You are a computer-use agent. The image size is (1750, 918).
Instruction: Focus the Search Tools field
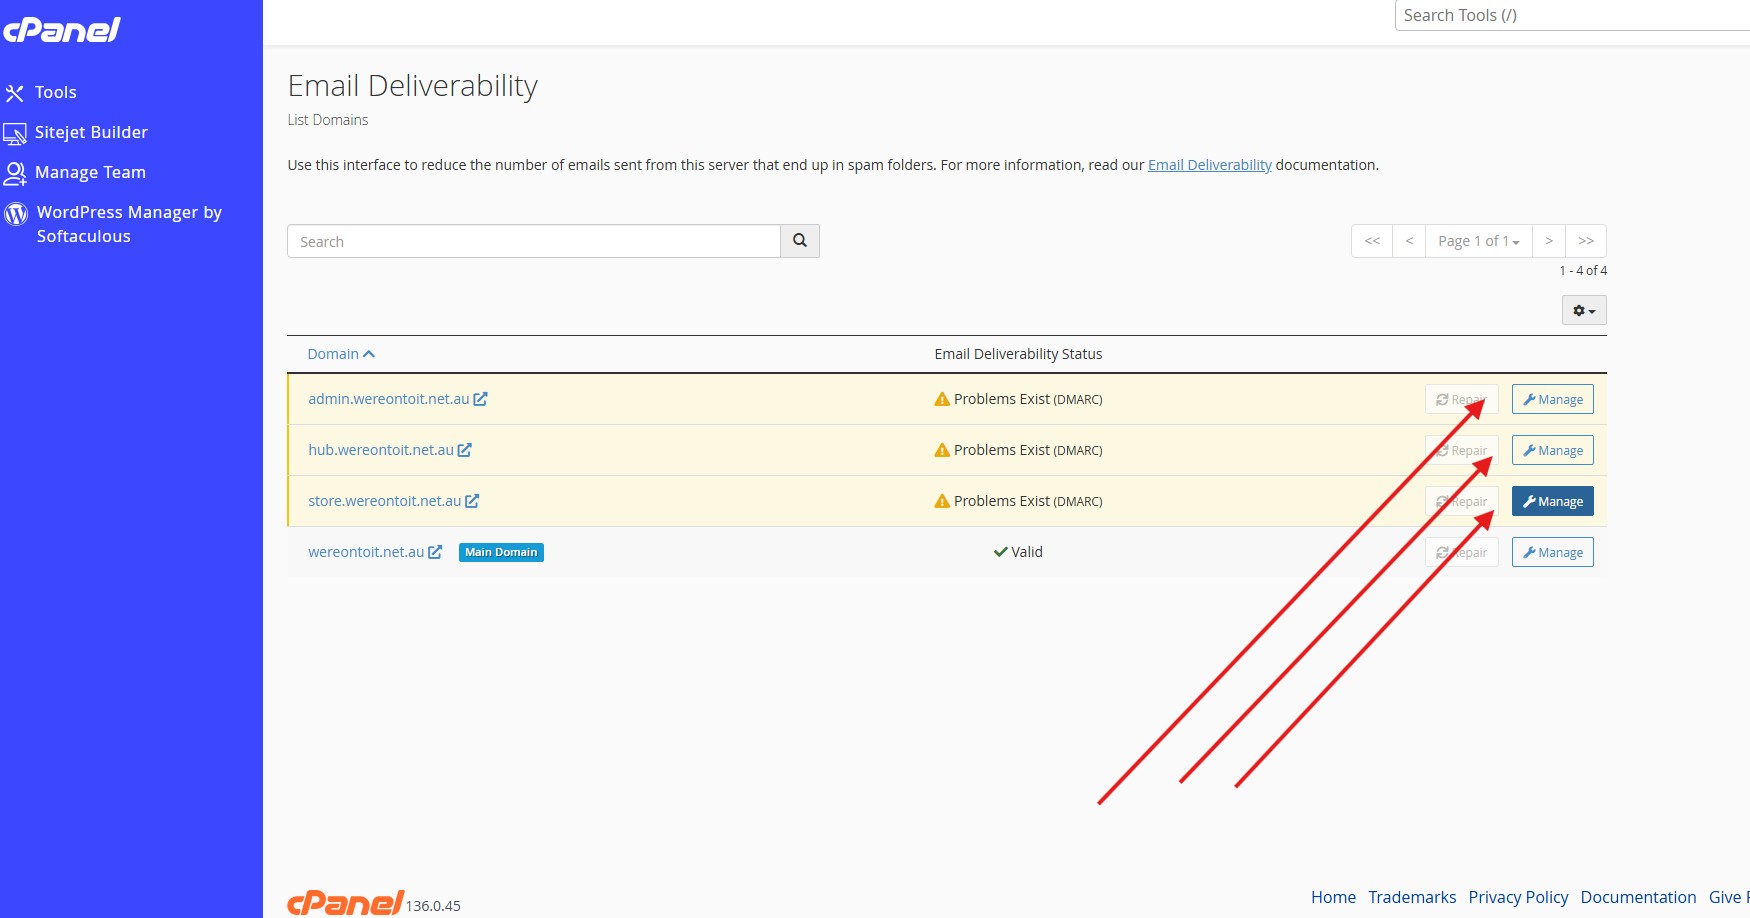click(1572, 15)
